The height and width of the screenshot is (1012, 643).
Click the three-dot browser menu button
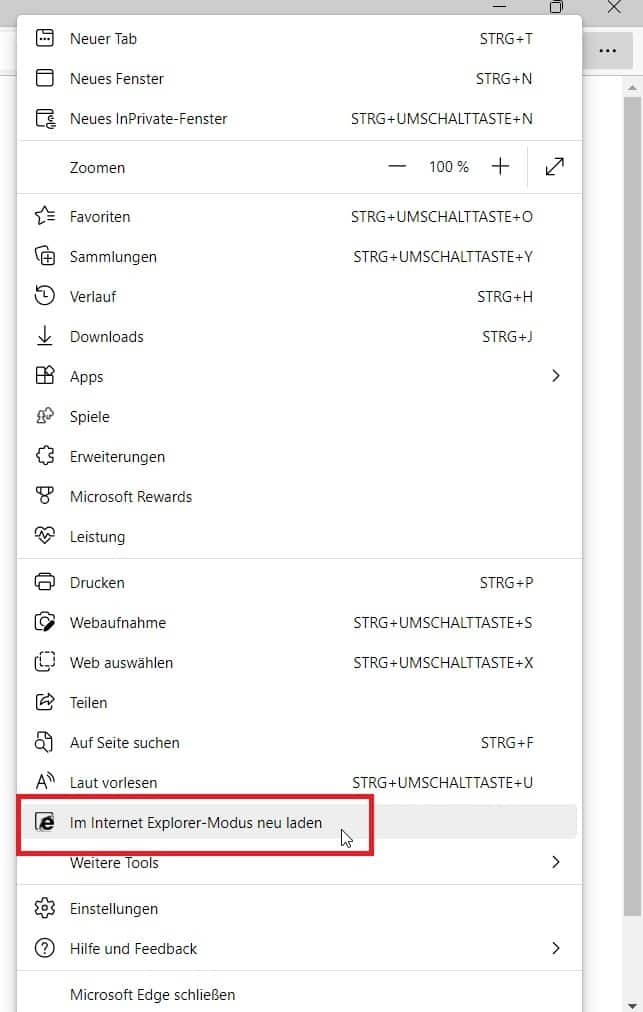pos(607,50)
